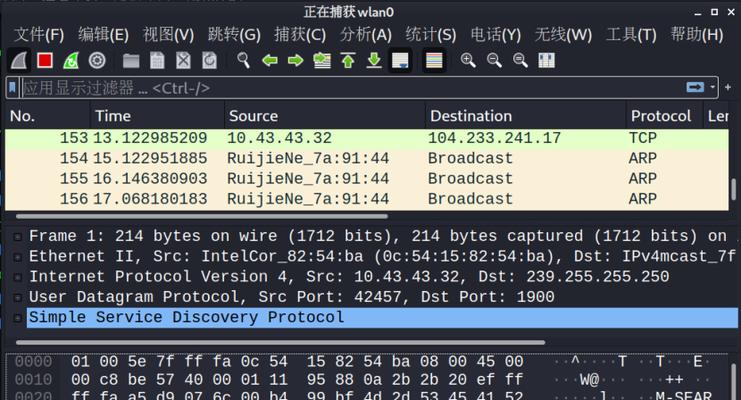
Task: Open the 编辑(E) menu
Action: 103,35
